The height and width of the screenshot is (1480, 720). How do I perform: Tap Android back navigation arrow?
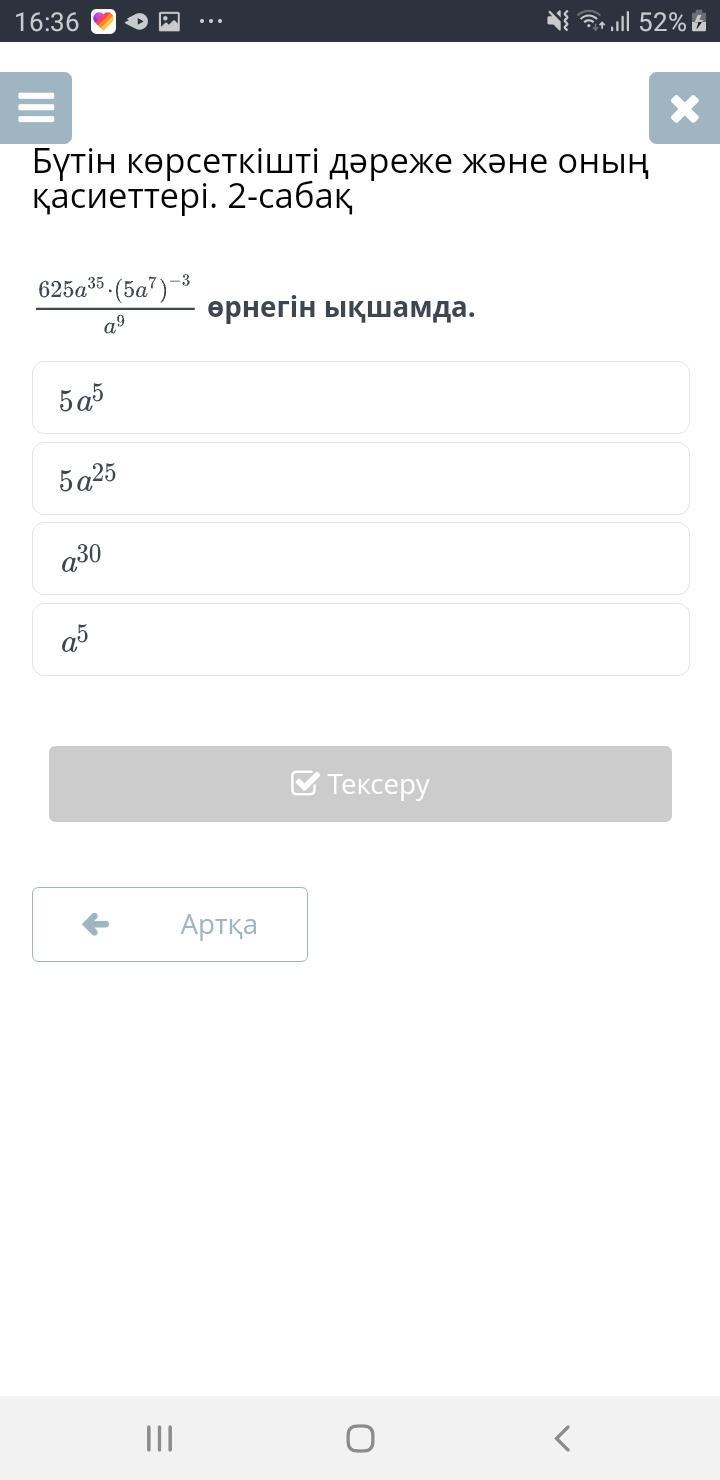pyautogui.click(x=562, y=1438)
